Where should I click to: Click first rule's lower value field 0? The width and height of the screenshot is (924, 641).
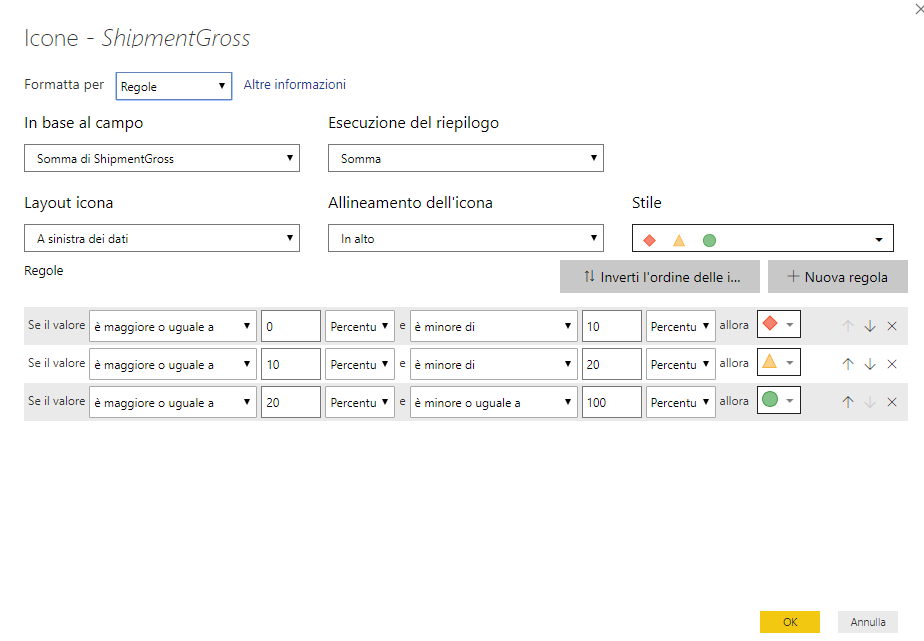[291, 326]
